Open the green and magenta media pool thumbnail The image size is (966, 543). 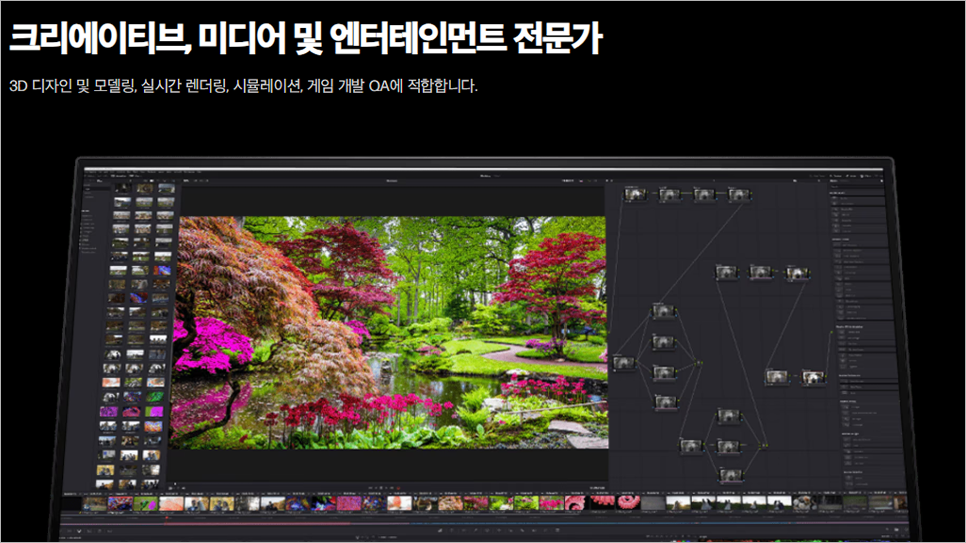pos(154,411)
